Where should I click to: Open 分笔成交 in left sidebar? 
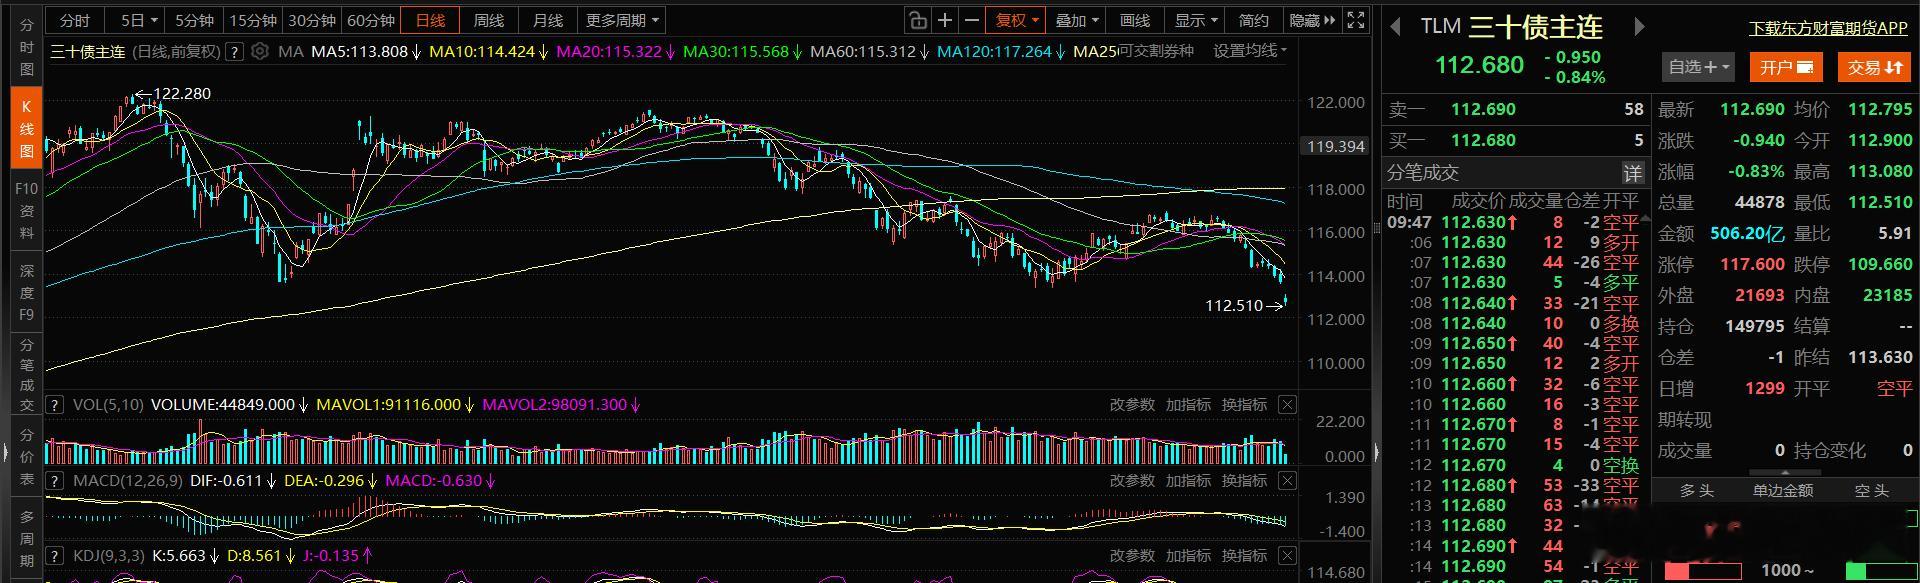pyautogui.click(x=27, y=375)
